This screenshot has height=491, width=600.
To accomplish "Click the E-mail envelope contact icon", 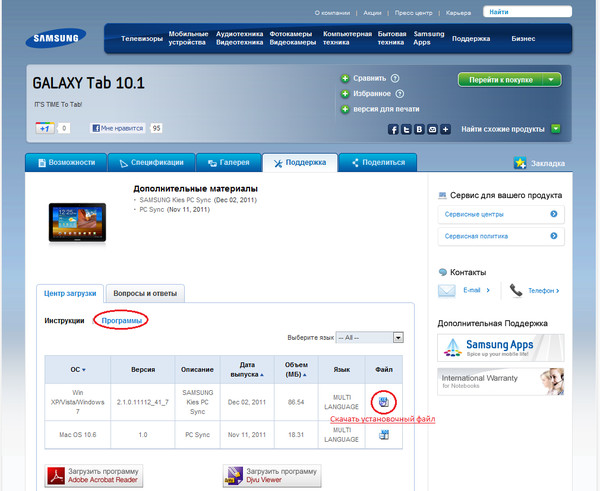I will (446, 291).
